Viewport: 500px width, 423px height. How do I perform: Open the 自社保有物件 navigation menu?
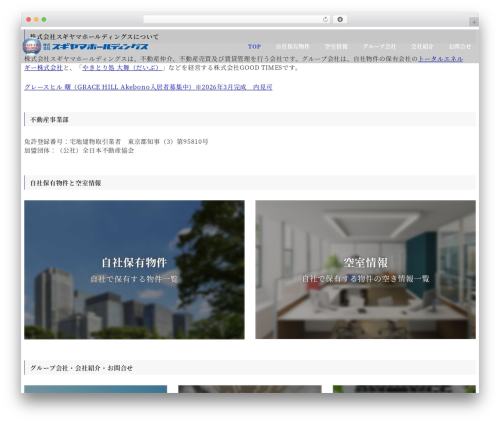click(293, 47)
